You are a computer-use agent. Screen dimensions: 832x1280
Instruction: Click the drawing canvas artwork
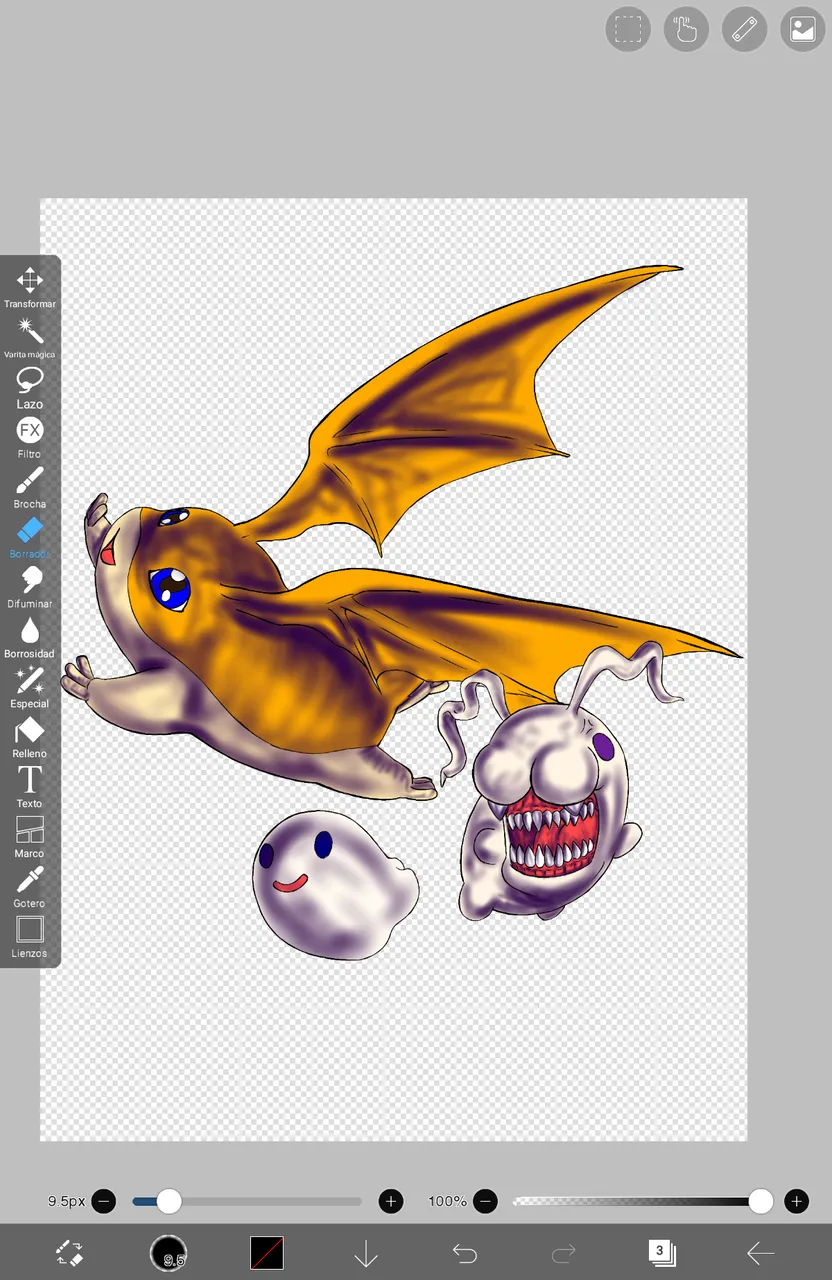point(393,669)
